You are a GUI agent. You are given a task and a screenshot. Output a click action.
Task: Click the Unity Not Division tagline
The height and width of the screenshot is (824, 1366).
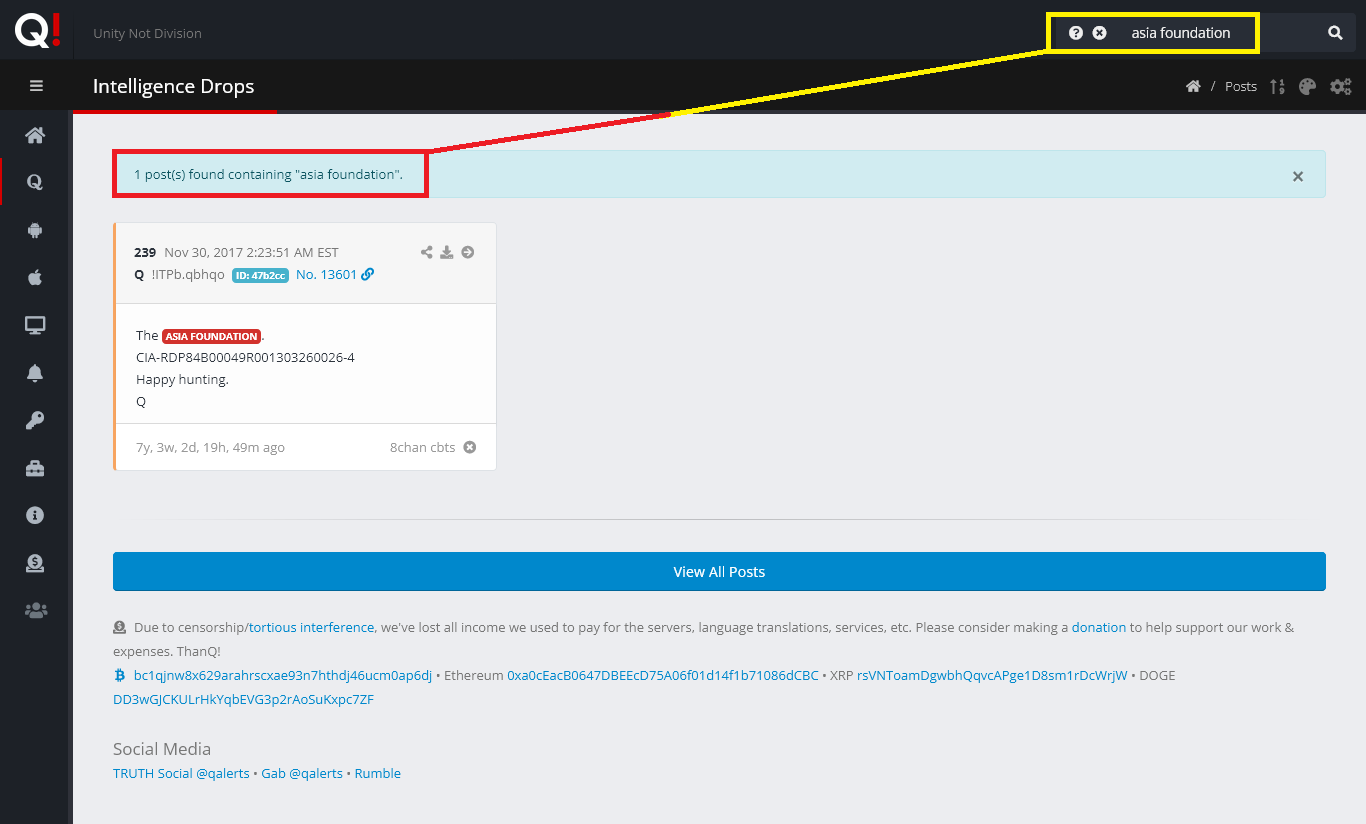[147, 33]
